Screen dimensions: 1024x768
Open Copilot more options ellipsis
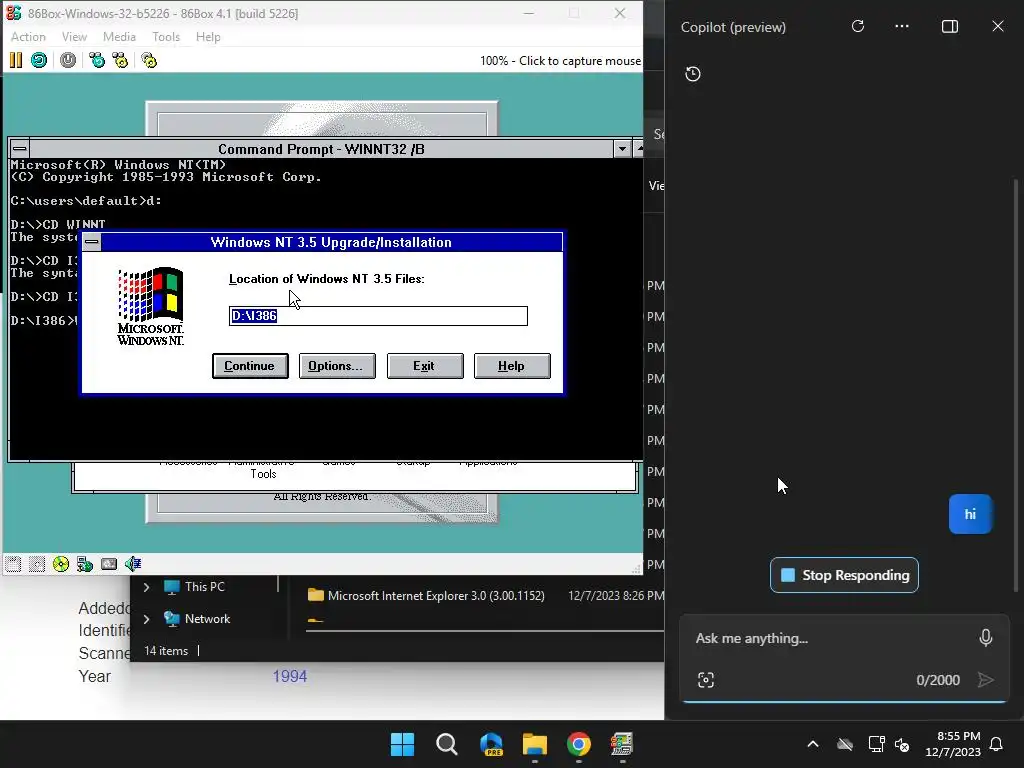pyautogui.click(x=902, y=26)
